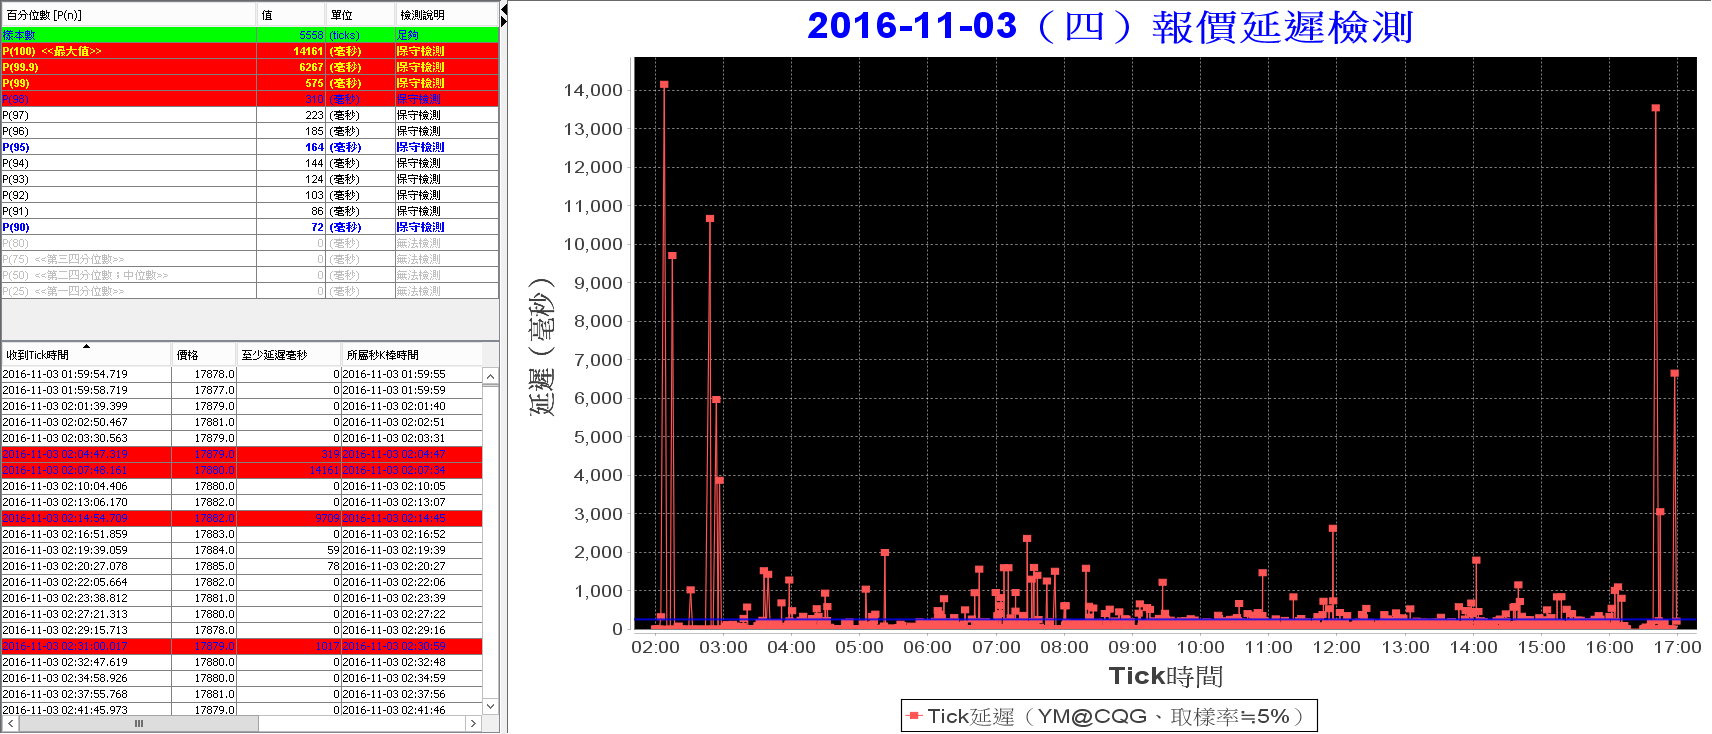Sort tick table by 價格 column

tap(204, 355)
